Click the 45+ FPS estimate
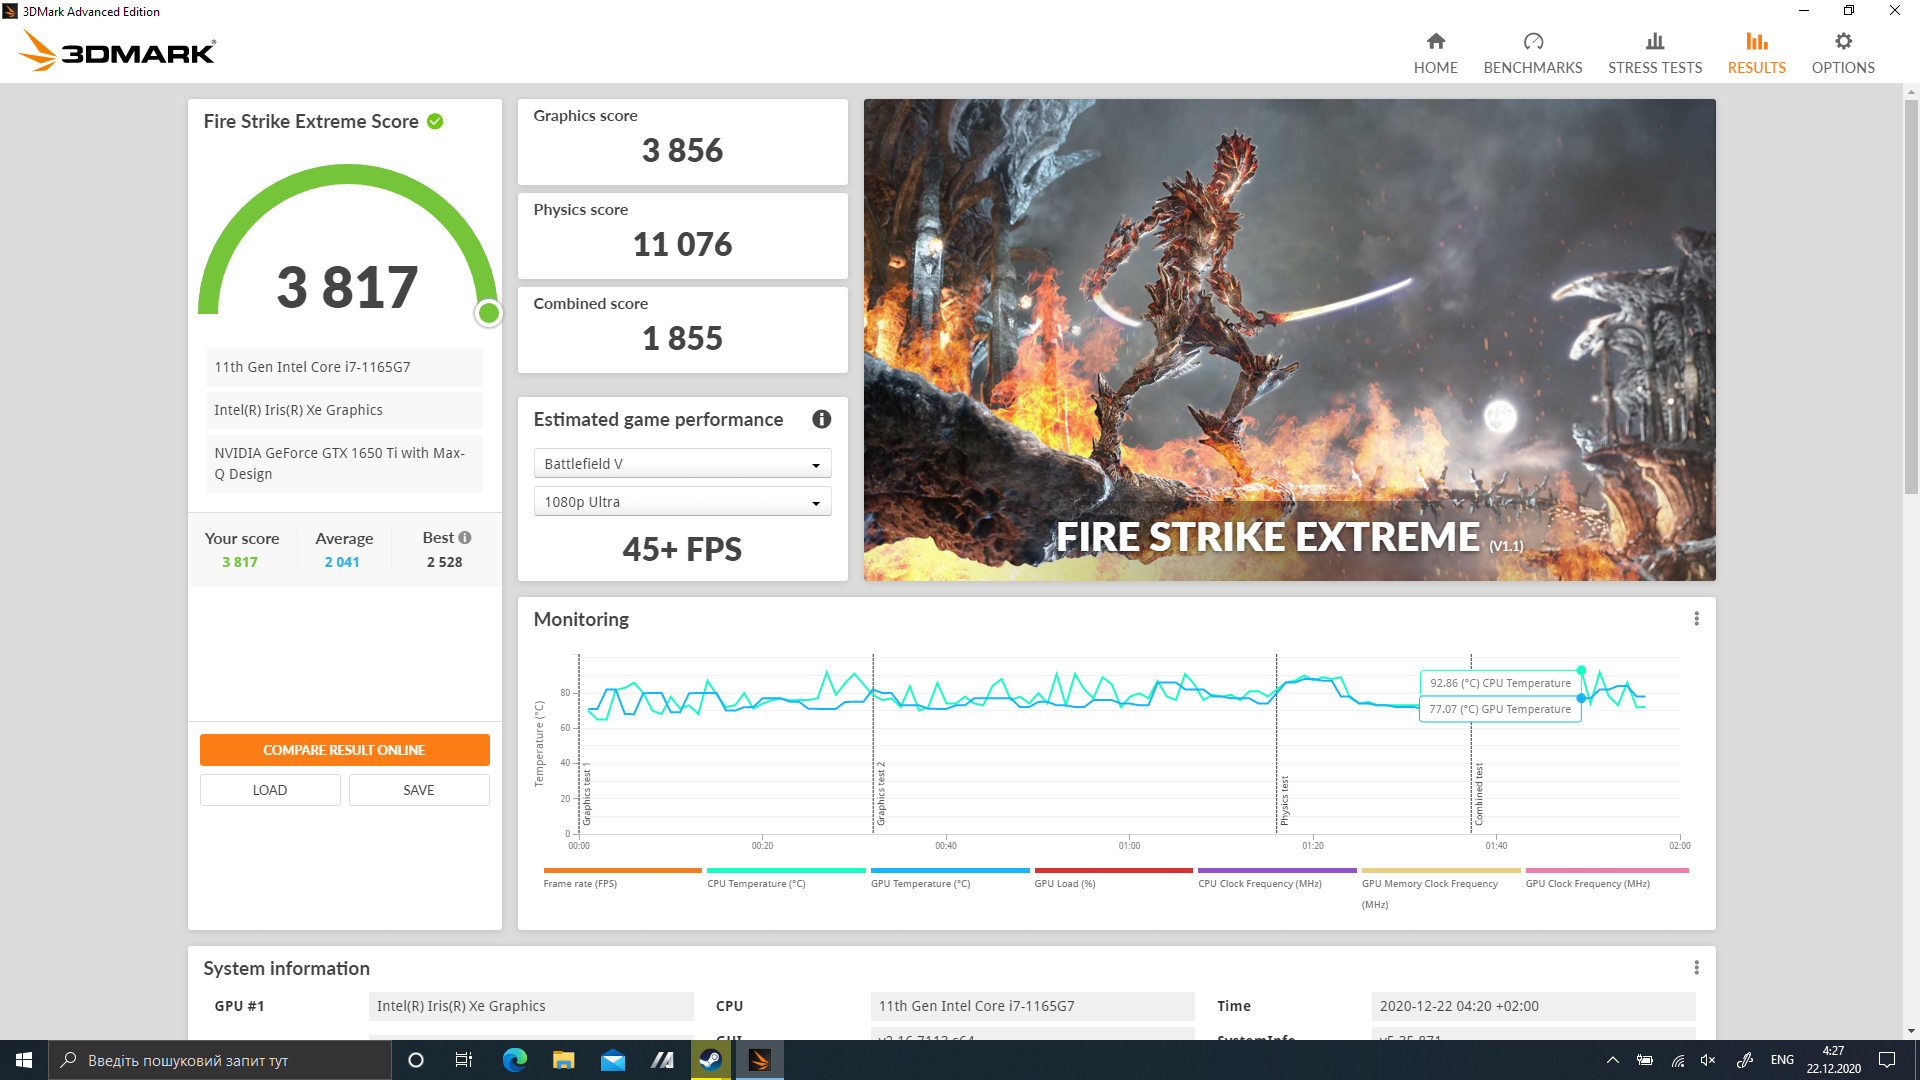Viewport: 1920px width, 1080px height. 682,549
